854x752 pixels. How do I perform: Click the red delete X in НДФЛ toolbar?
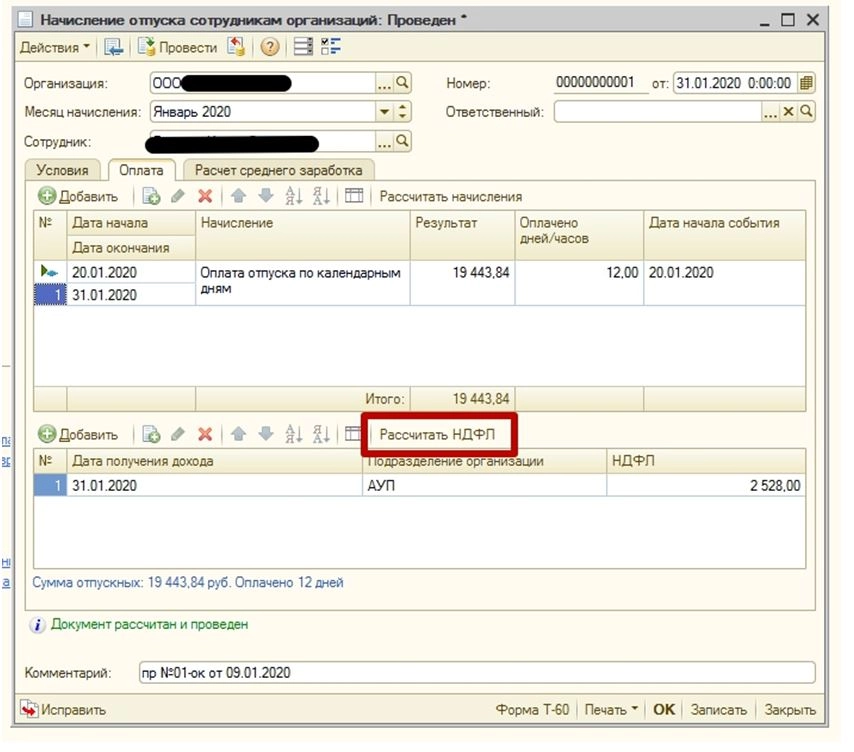click(x=205, y=434)
